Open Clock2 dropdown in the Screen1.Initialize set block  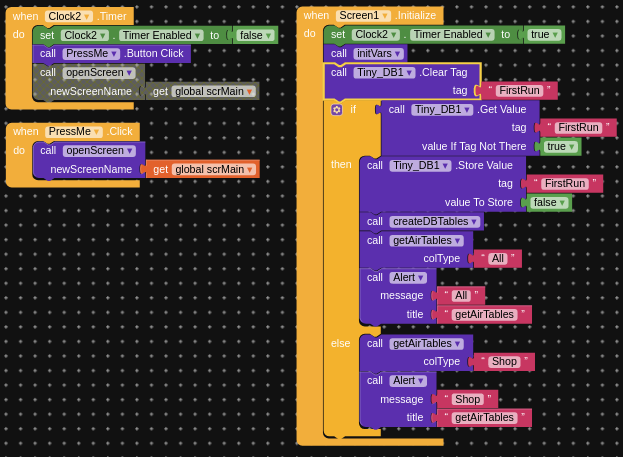[x=375, y=35]
